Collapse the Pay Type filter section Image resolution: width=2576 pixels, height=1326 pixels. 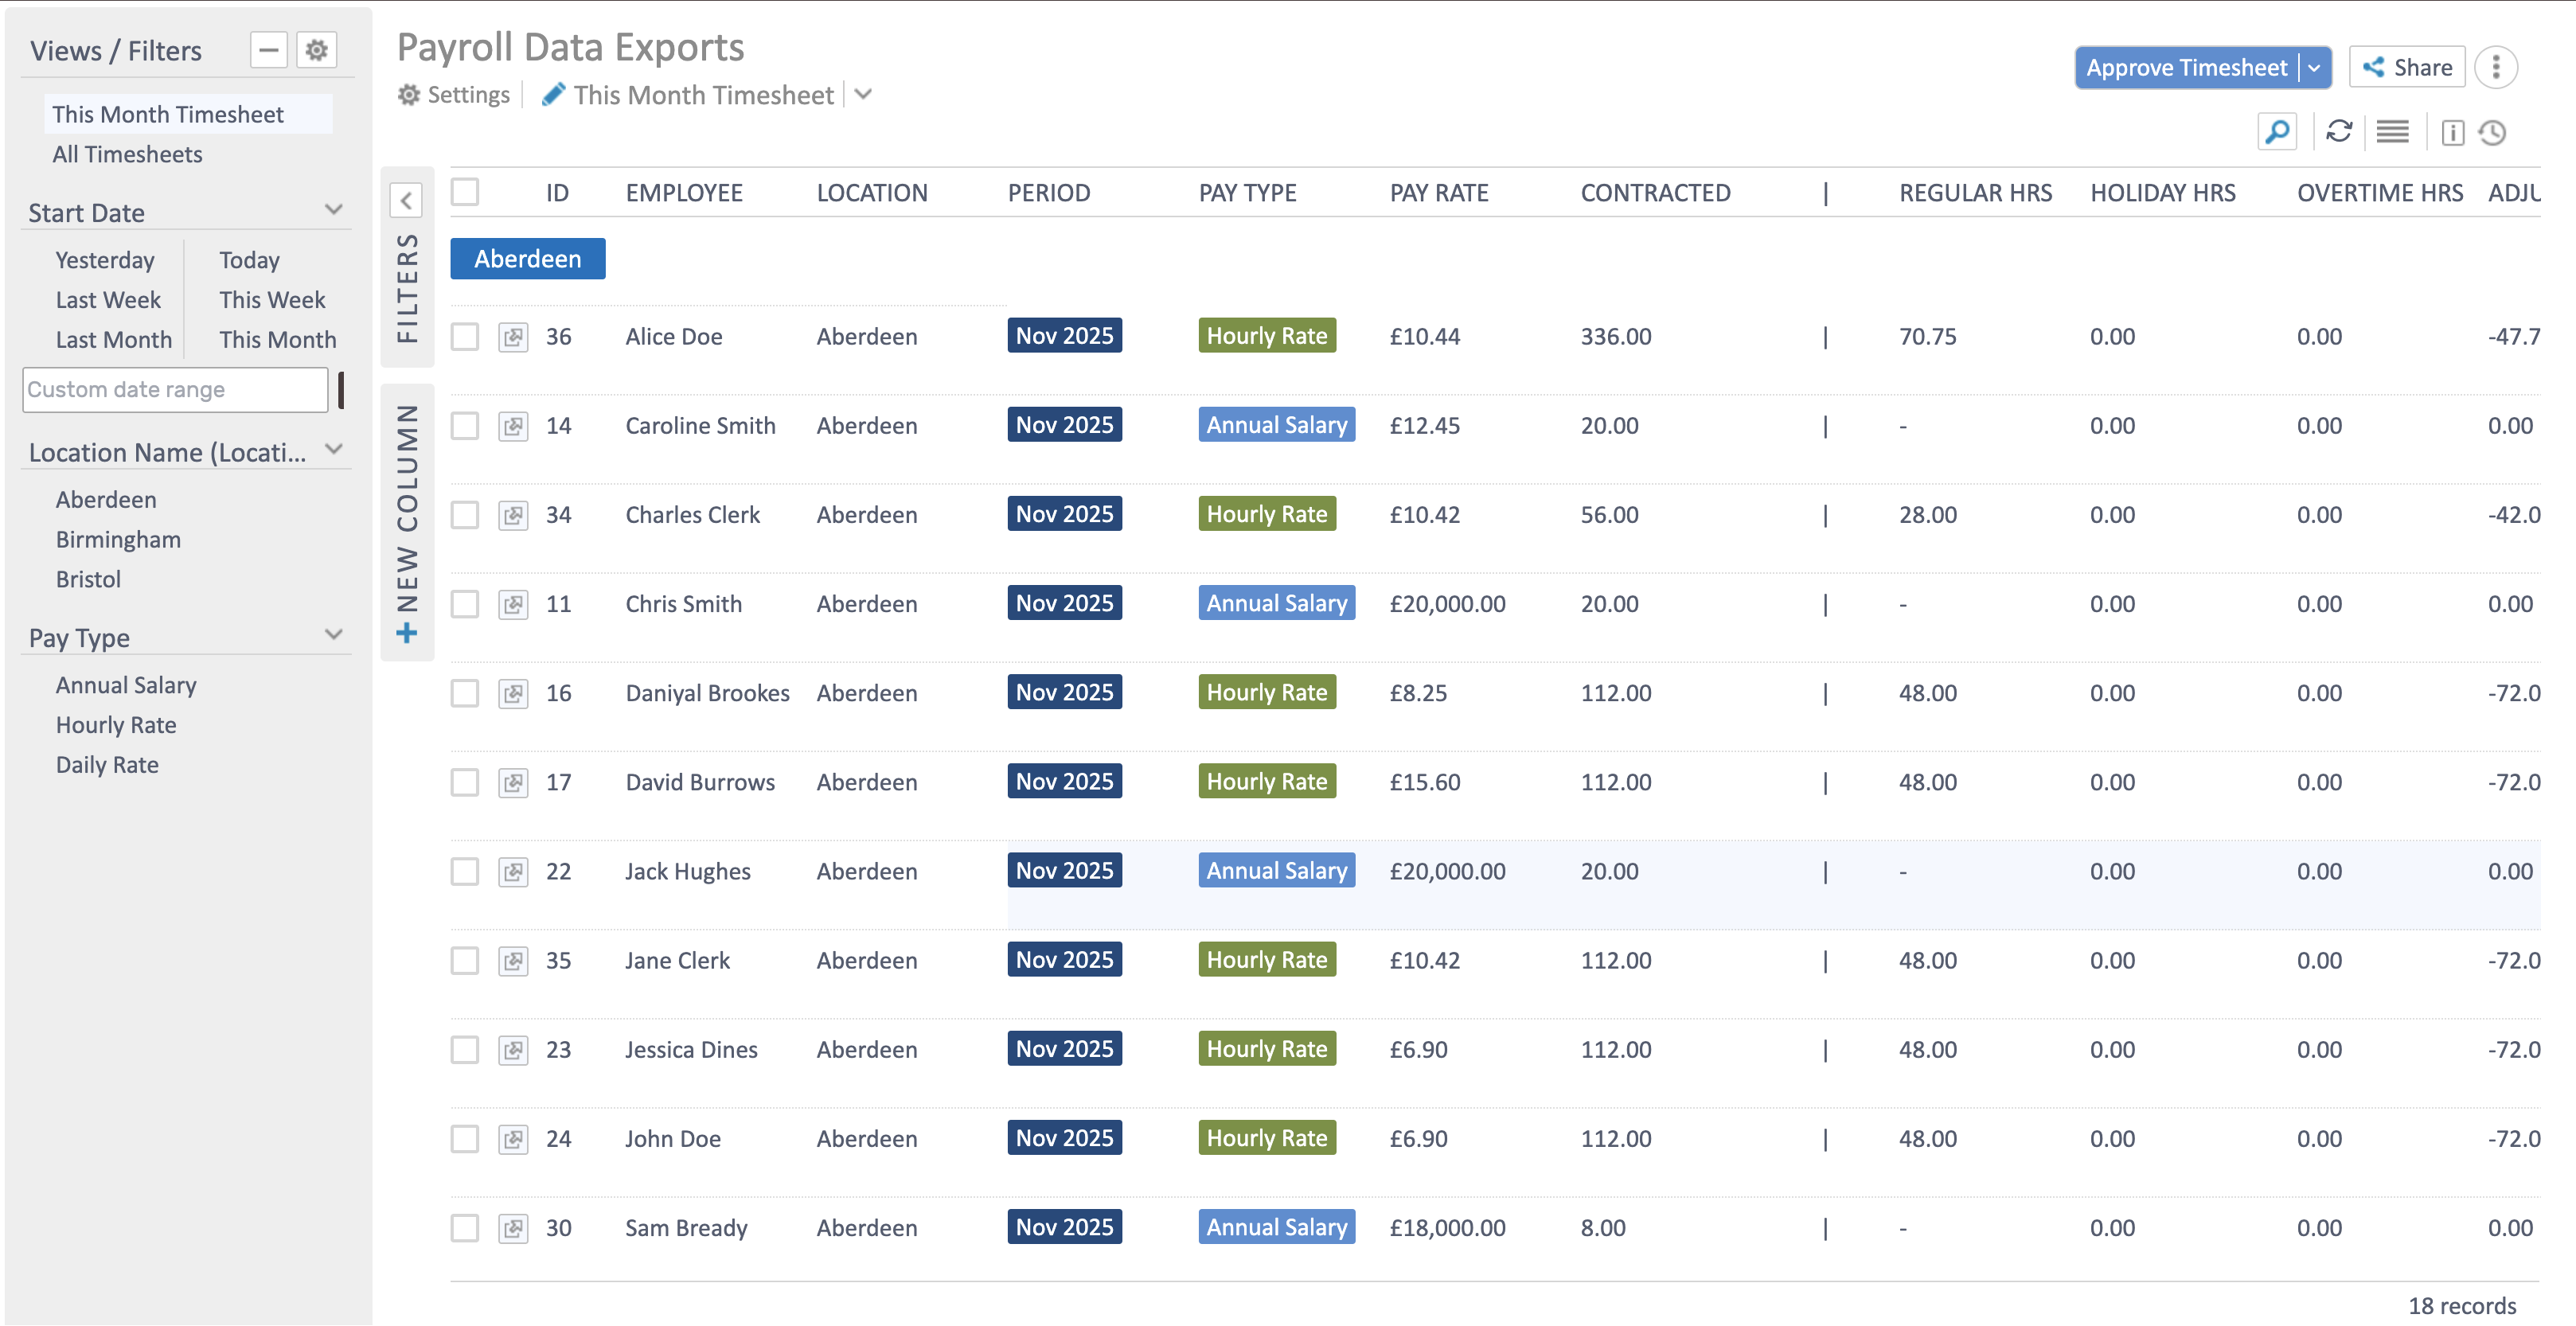click(335, 634)
